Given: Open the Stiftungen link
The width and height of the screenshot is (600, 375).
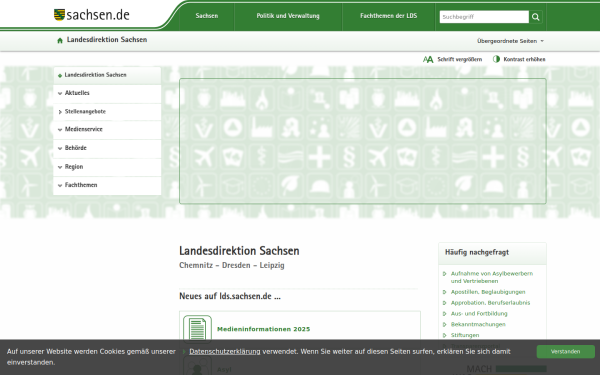Looking at the screenshot, I should 465,335.
